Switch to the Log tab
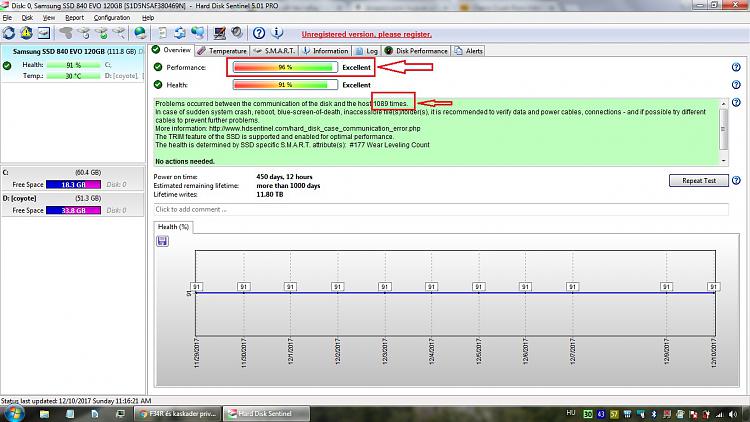 coord(366,51)
